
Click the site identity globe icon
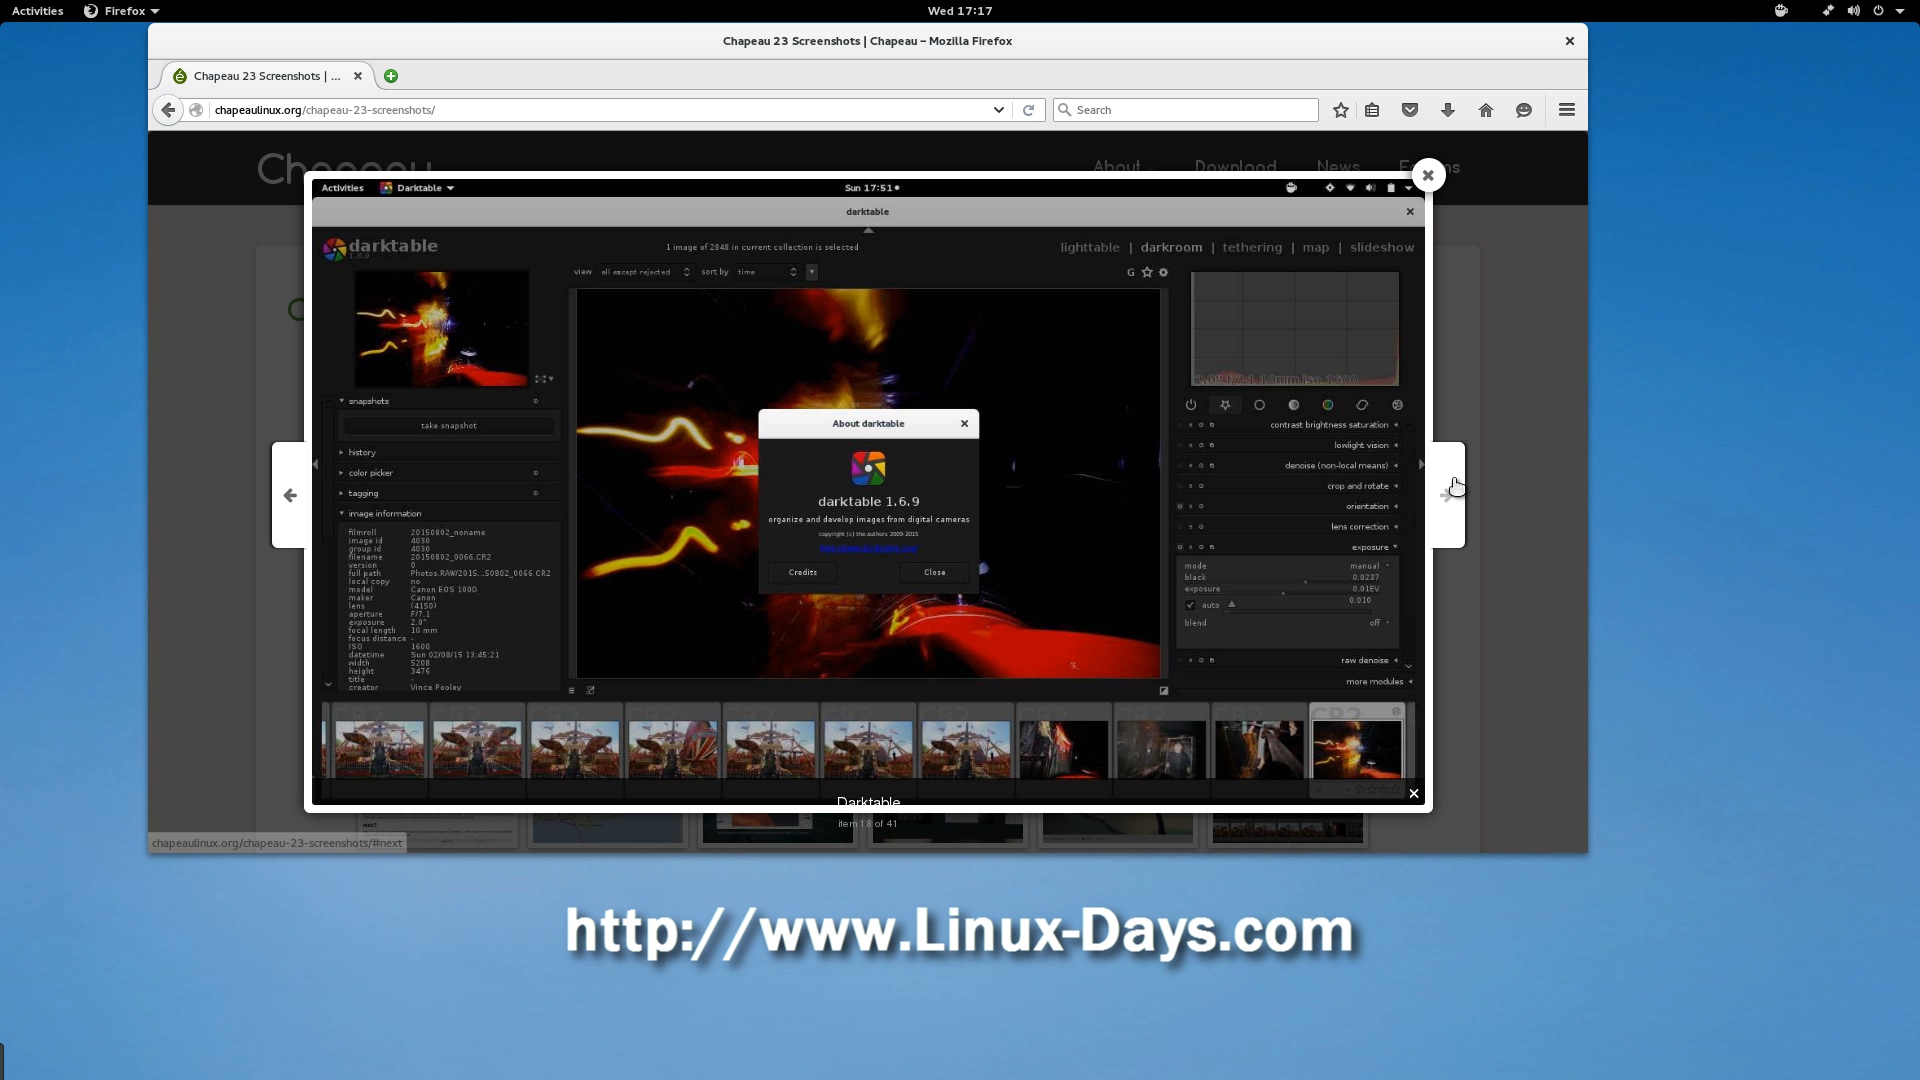coord(197,110)
